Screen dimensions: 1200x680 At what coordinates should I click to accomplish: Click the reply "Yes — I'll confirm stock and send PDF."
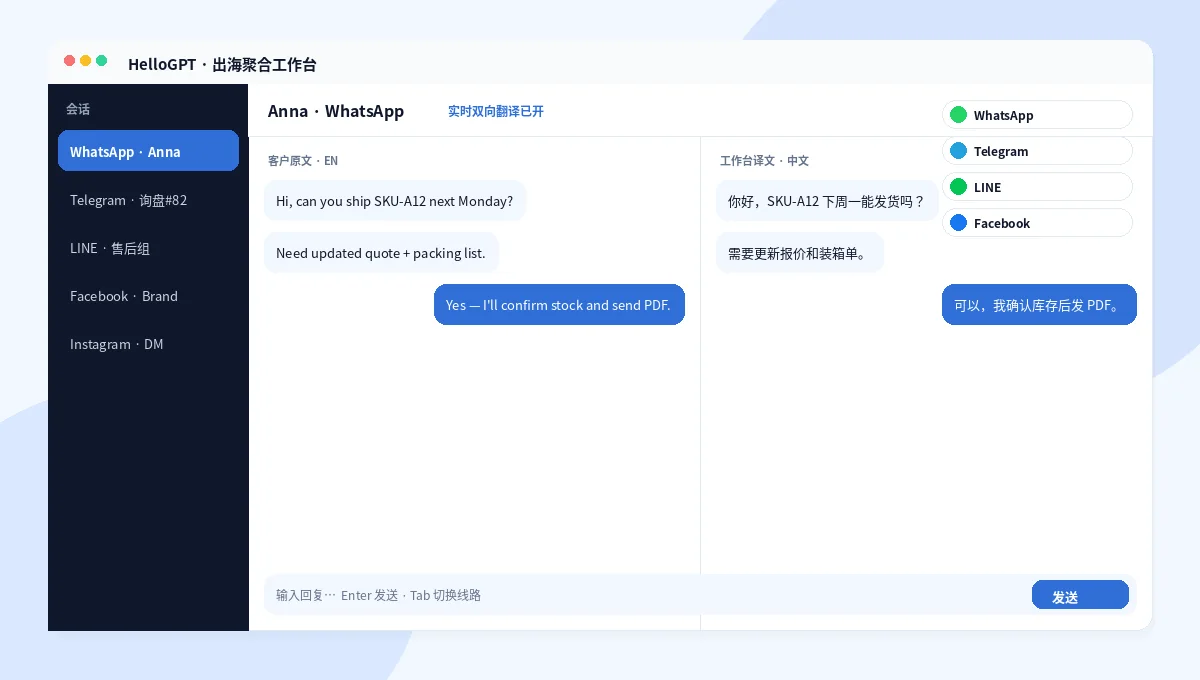click(559, 304)
